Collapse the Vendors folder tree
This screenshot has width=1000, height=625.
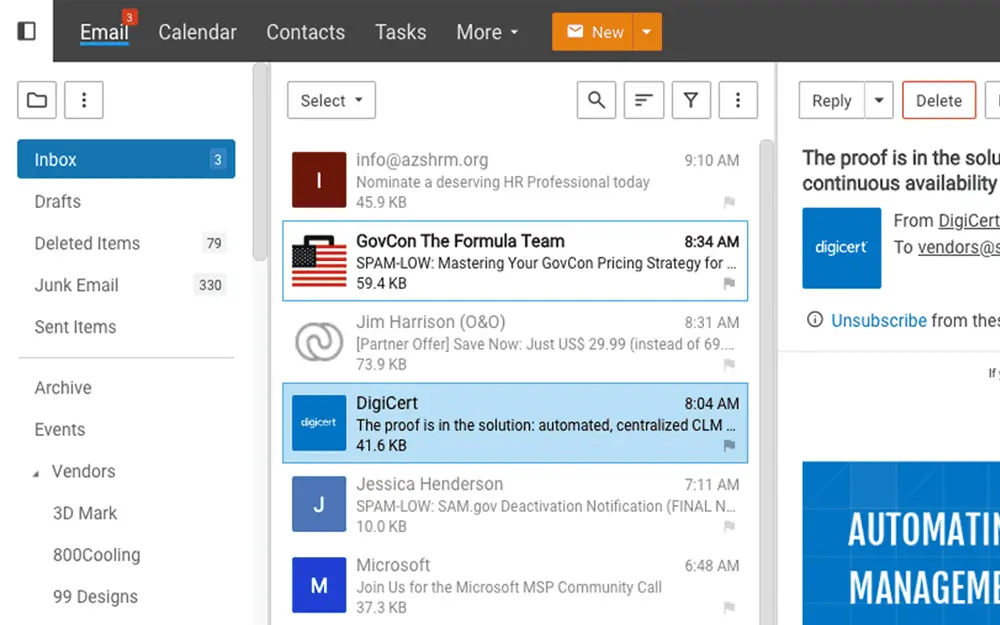point(36,473)
